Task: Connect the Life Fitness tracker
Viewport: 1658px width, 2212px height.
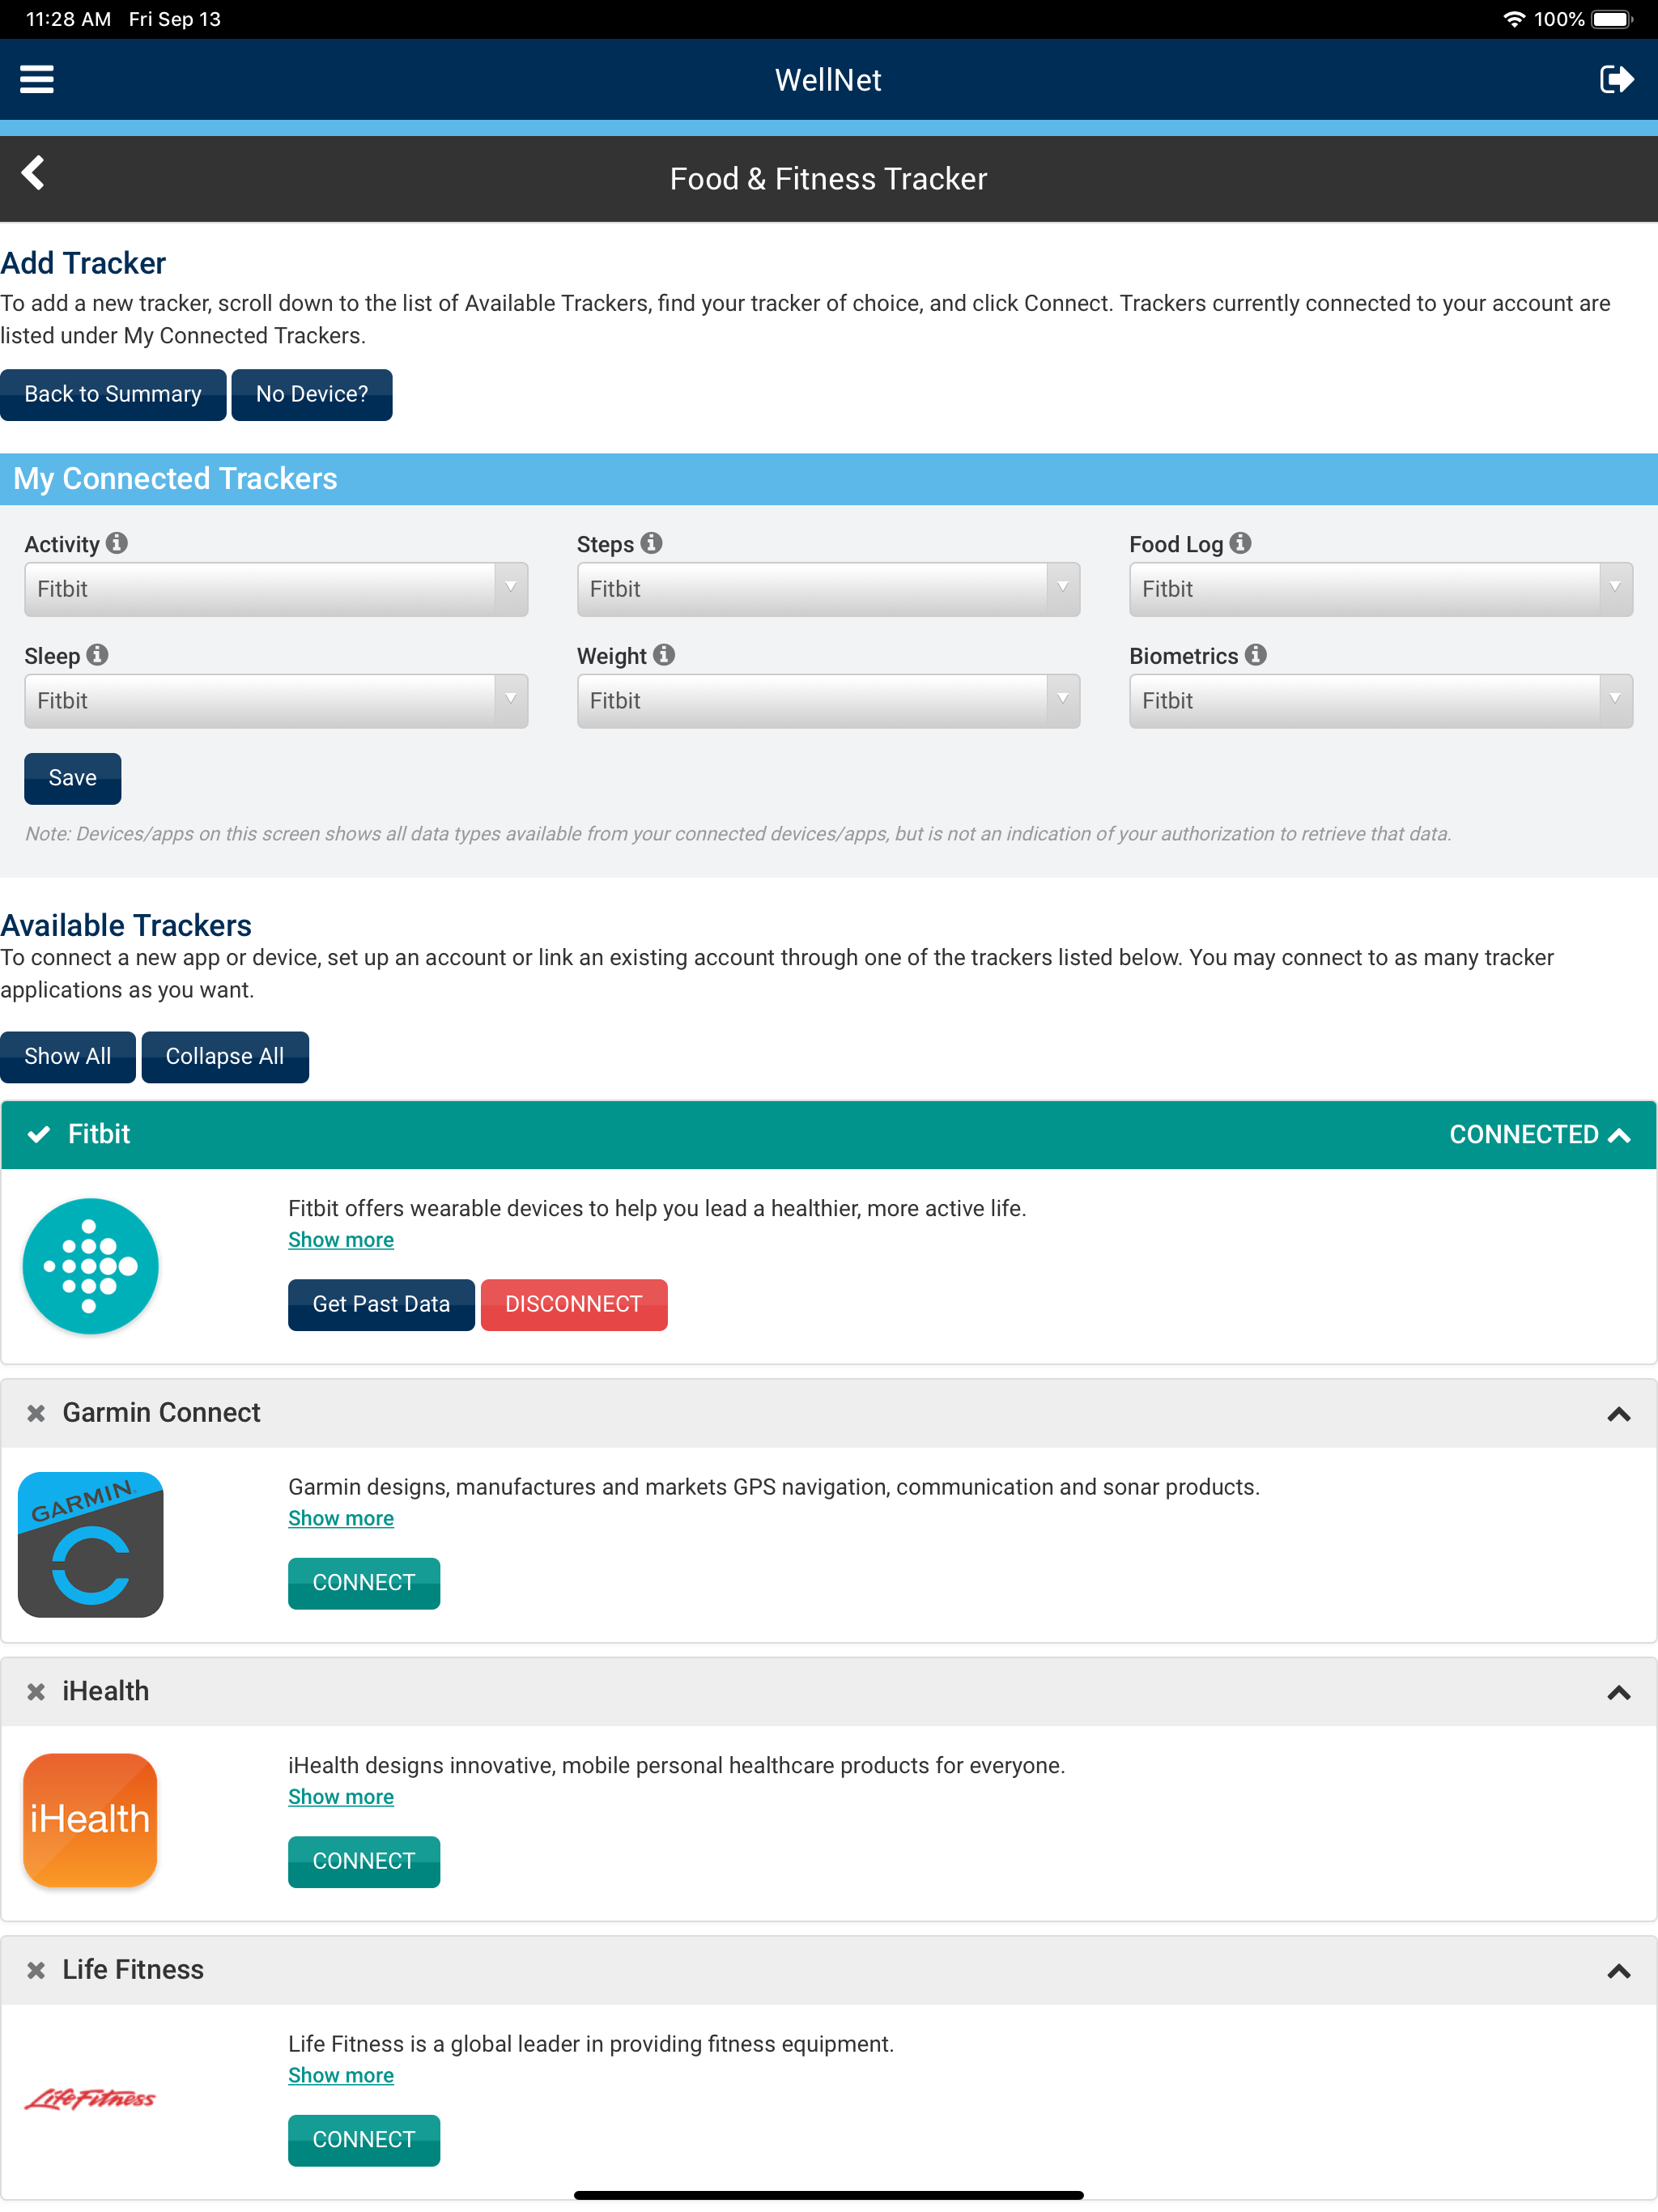Action: (364, 2140)
